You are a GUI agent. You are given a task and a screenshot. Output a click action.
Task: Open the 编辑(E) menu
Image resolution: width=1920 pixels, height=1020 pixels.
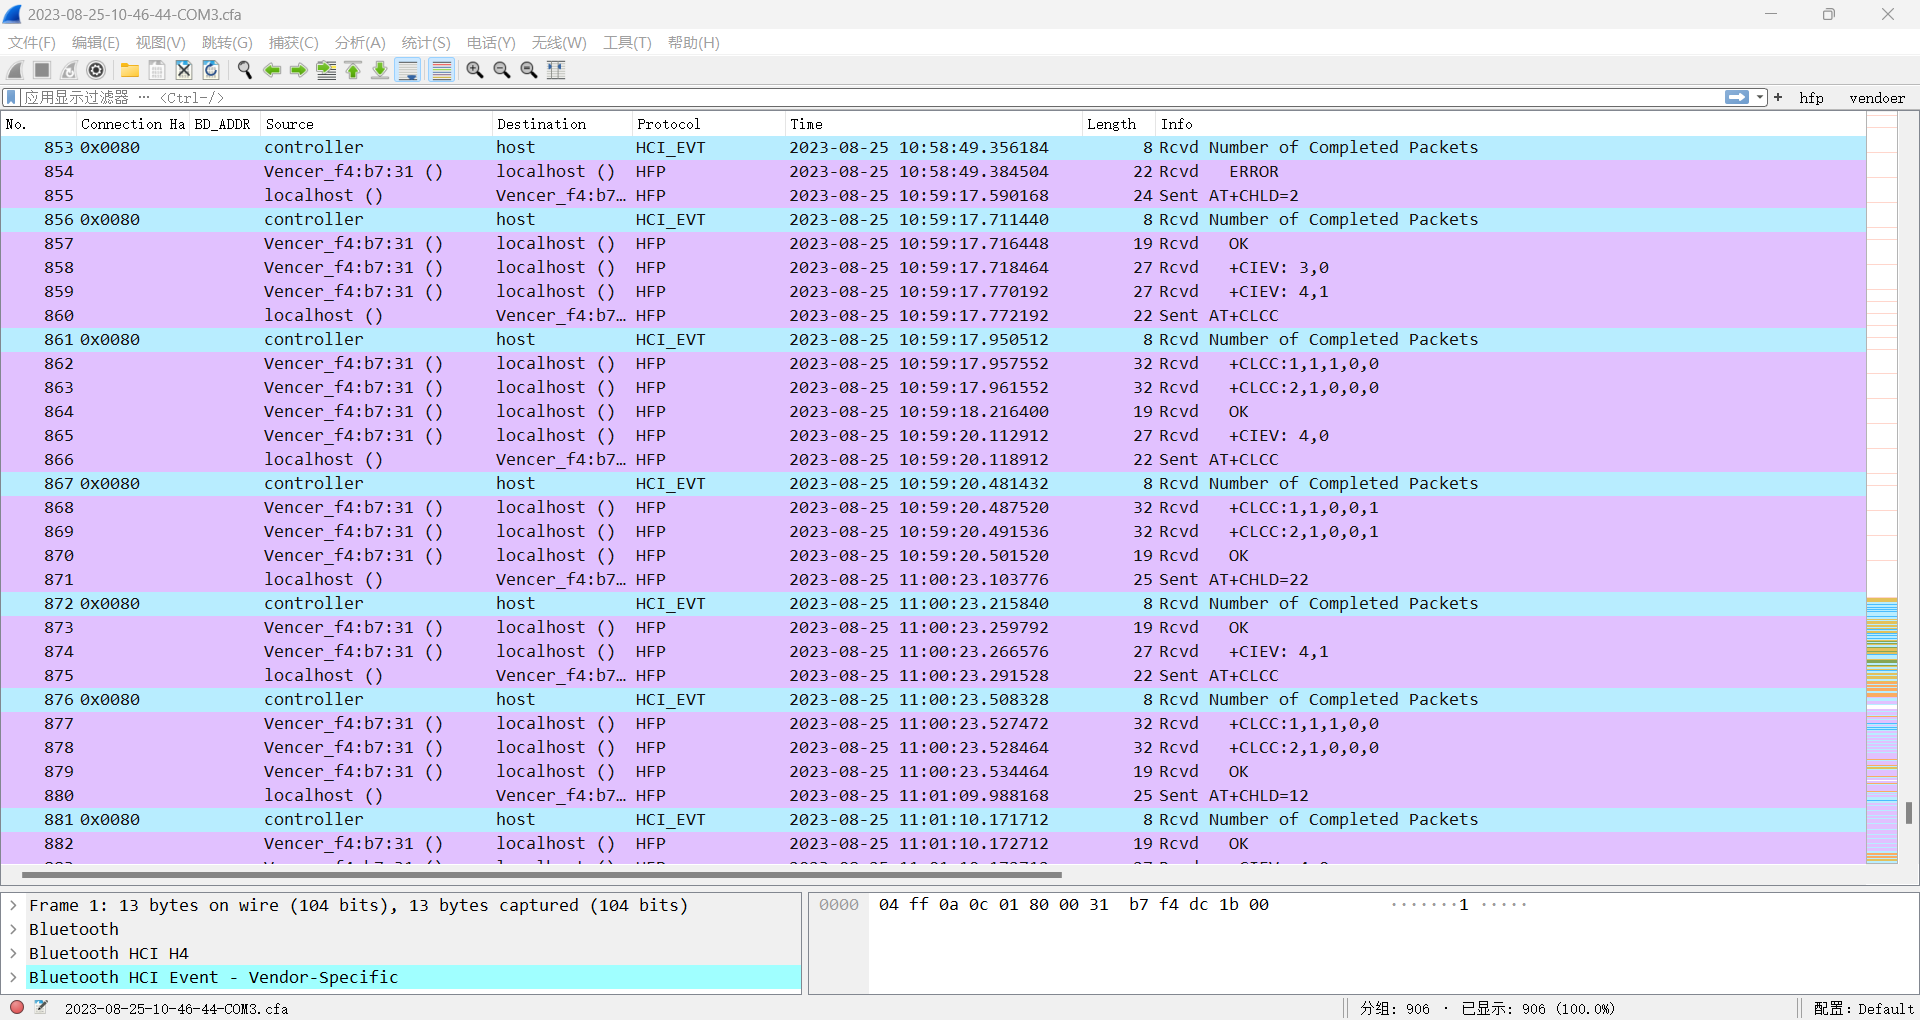96,43
